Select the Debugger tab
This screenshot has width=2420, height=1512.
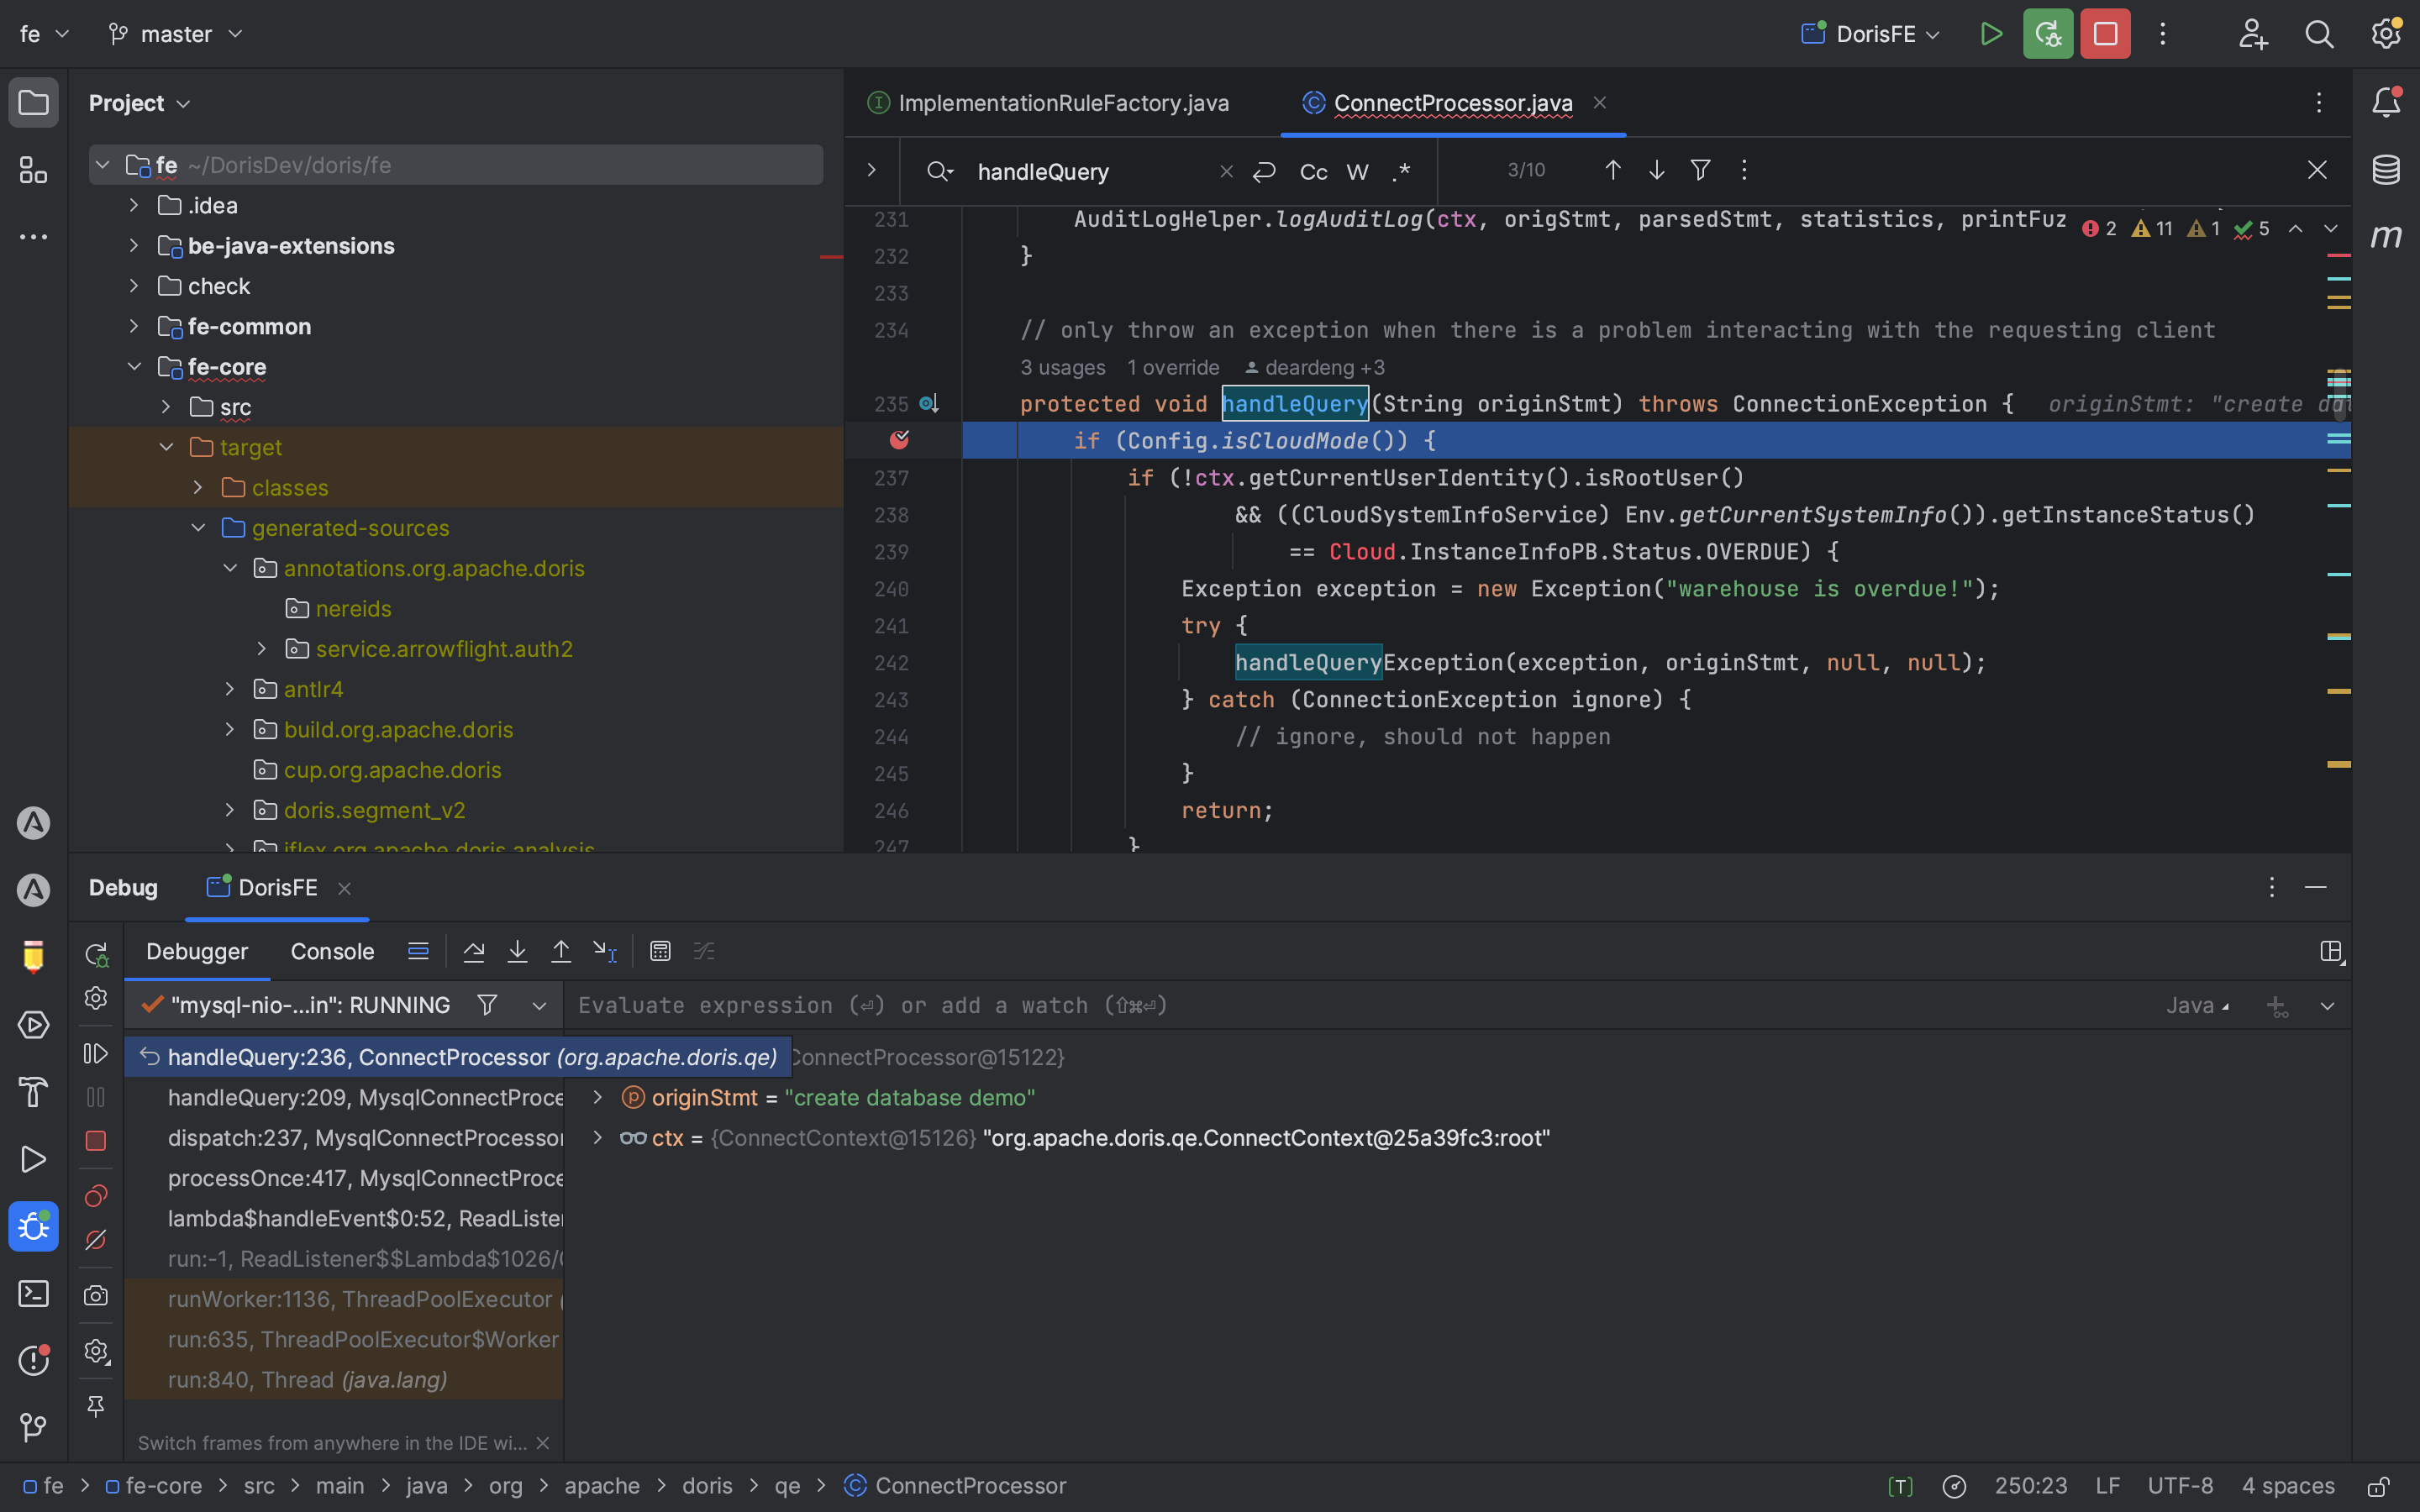click(197, 951)
